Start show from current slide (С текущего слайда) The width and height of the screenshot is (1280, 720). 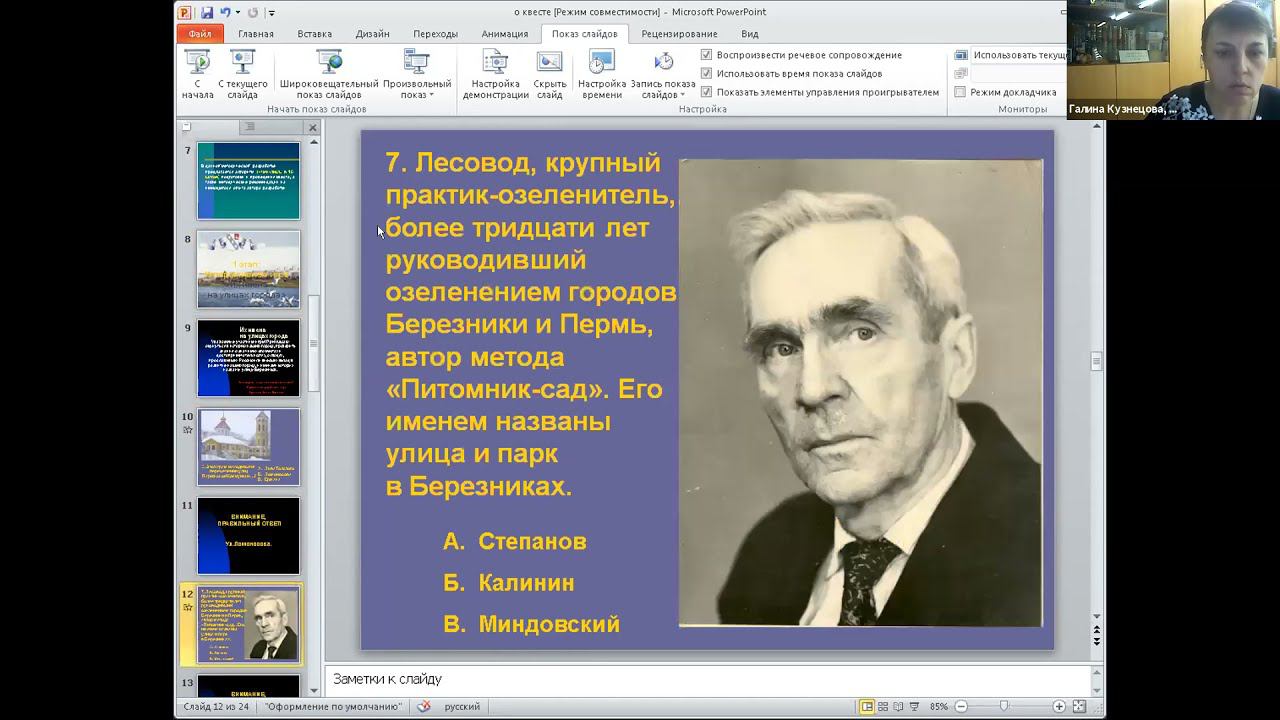point(242,74)
